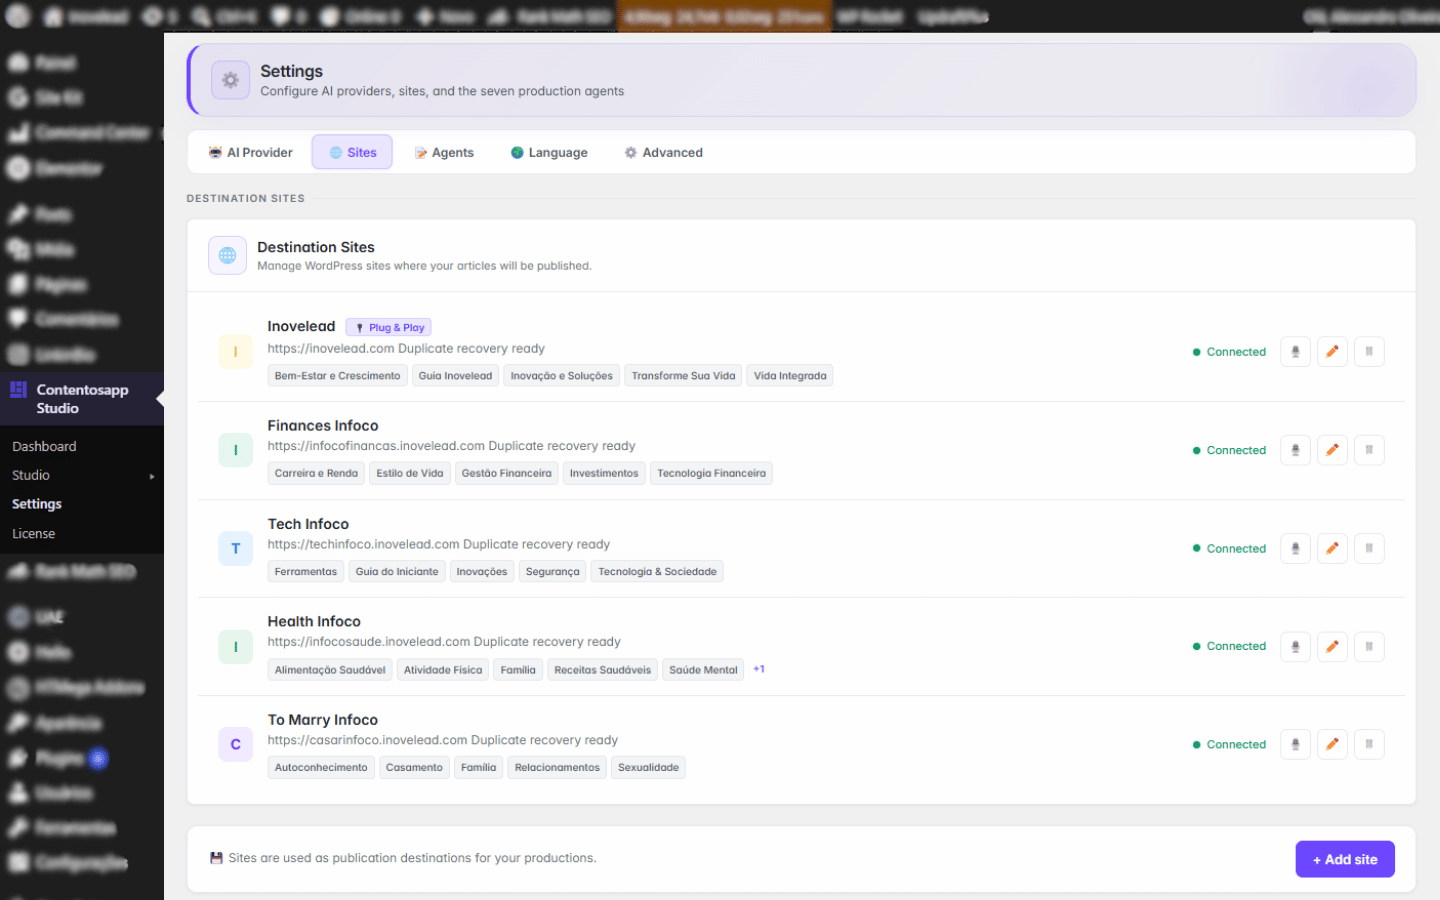Click the Gestão Financeira tag

click(x=506, y=473)
